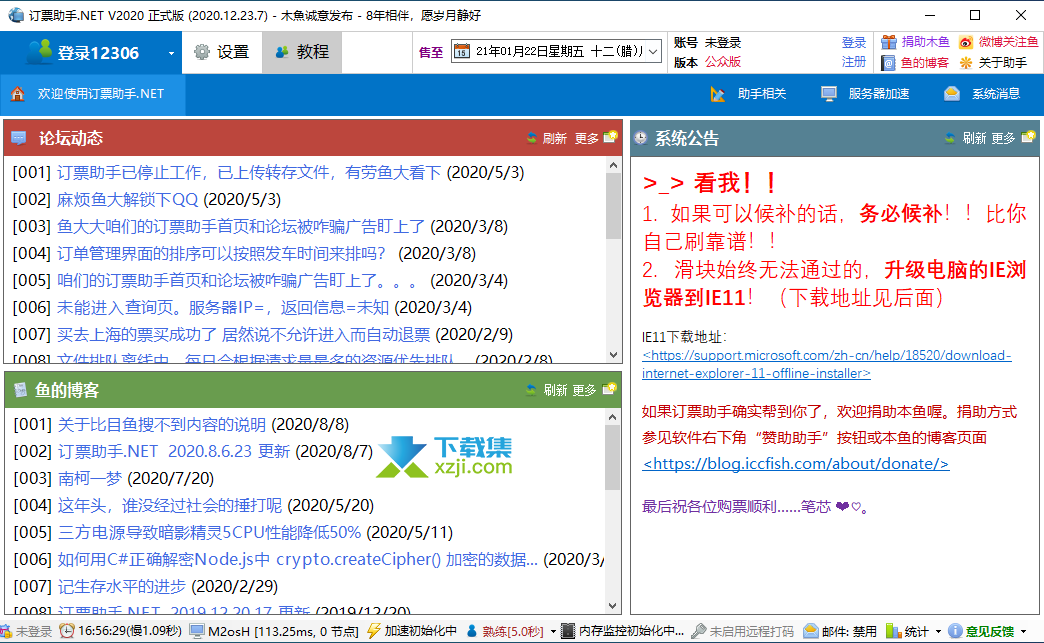Screen dimensions: 1044x643
Task: Expand the dropdown arrow beside 意见反馈
Action: pyautogui.click(x=1023, y=632)
